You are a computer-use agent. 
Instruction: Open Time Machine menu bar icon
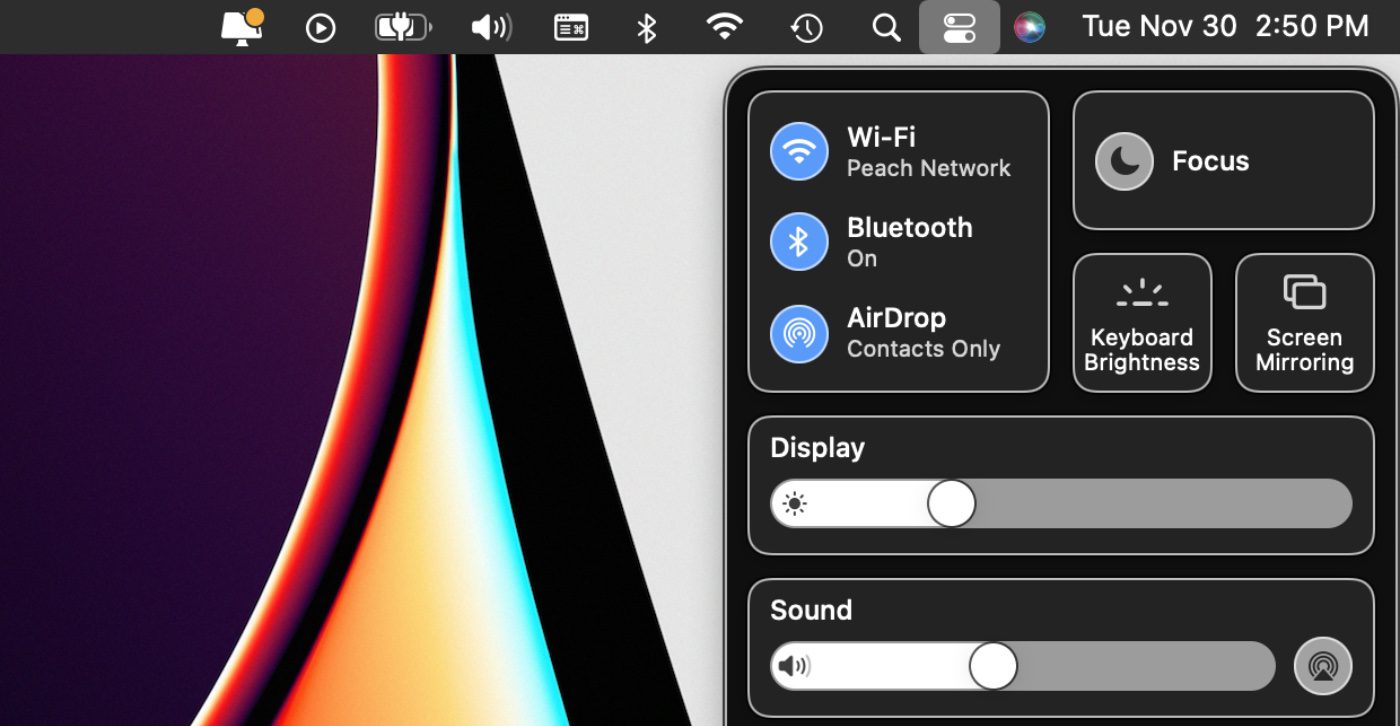pyautogui.click(x=806, y=27)
